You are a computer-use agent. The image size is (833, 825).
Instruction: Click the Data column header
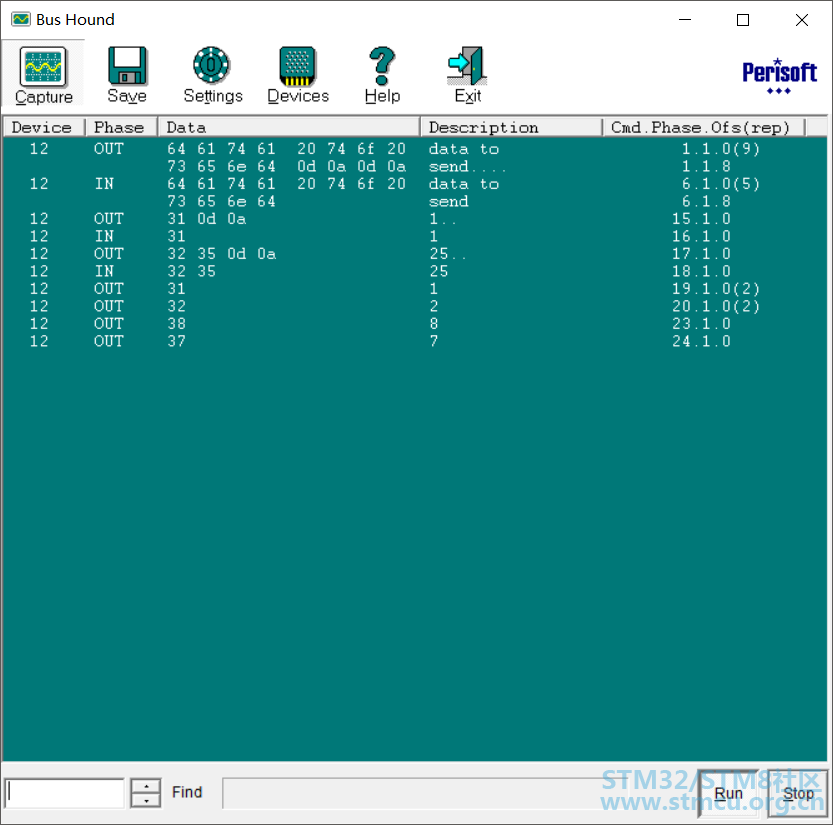pyautogui.click(x=289, y=127)
